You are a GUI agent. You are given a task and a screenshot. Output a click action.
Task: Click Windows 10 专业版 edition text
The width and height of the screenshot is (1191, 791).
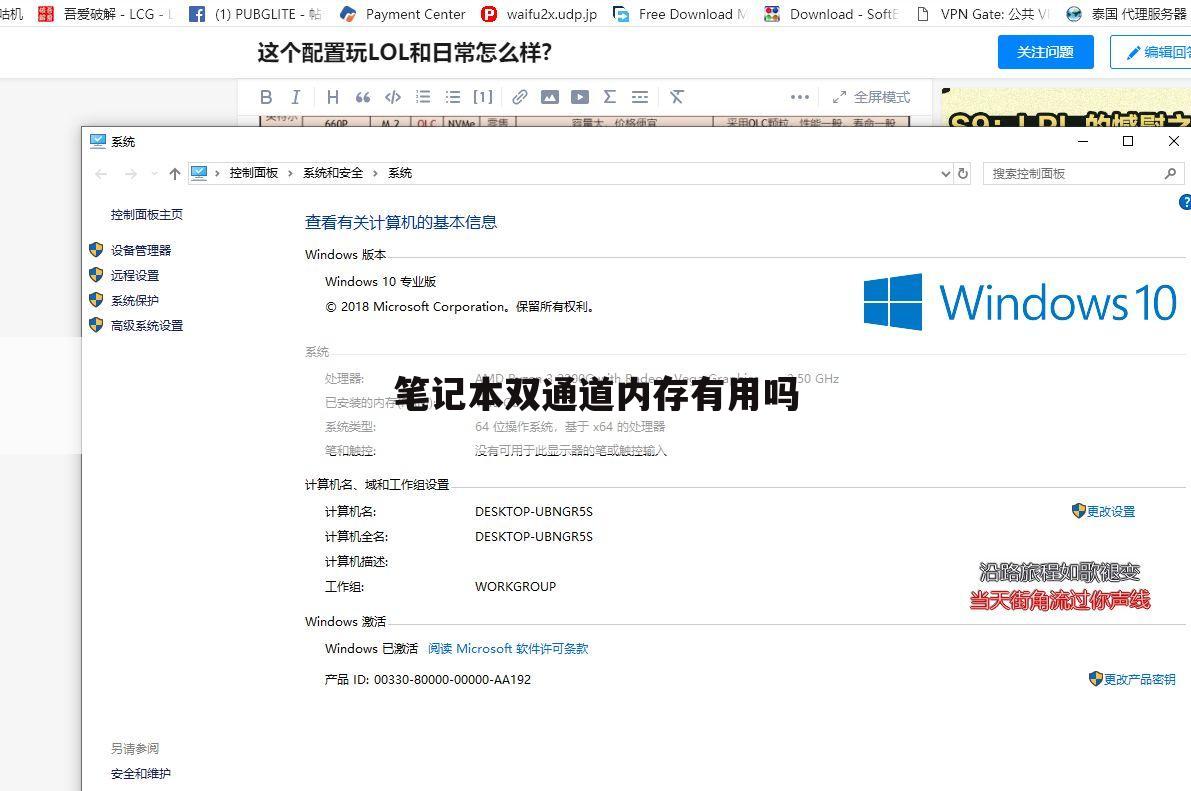[381, 281]
